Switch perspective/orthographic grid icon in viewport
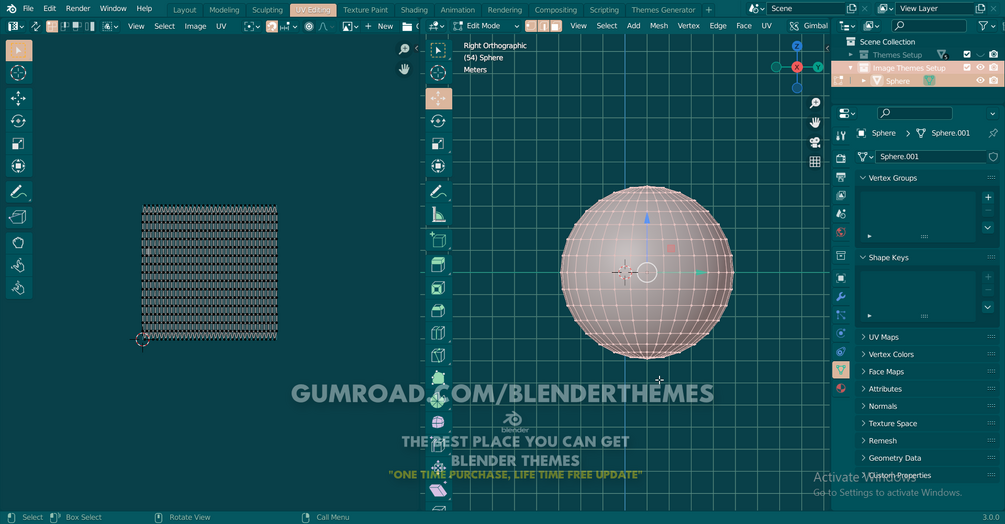 pyautogui.click(x=815, y=161)
